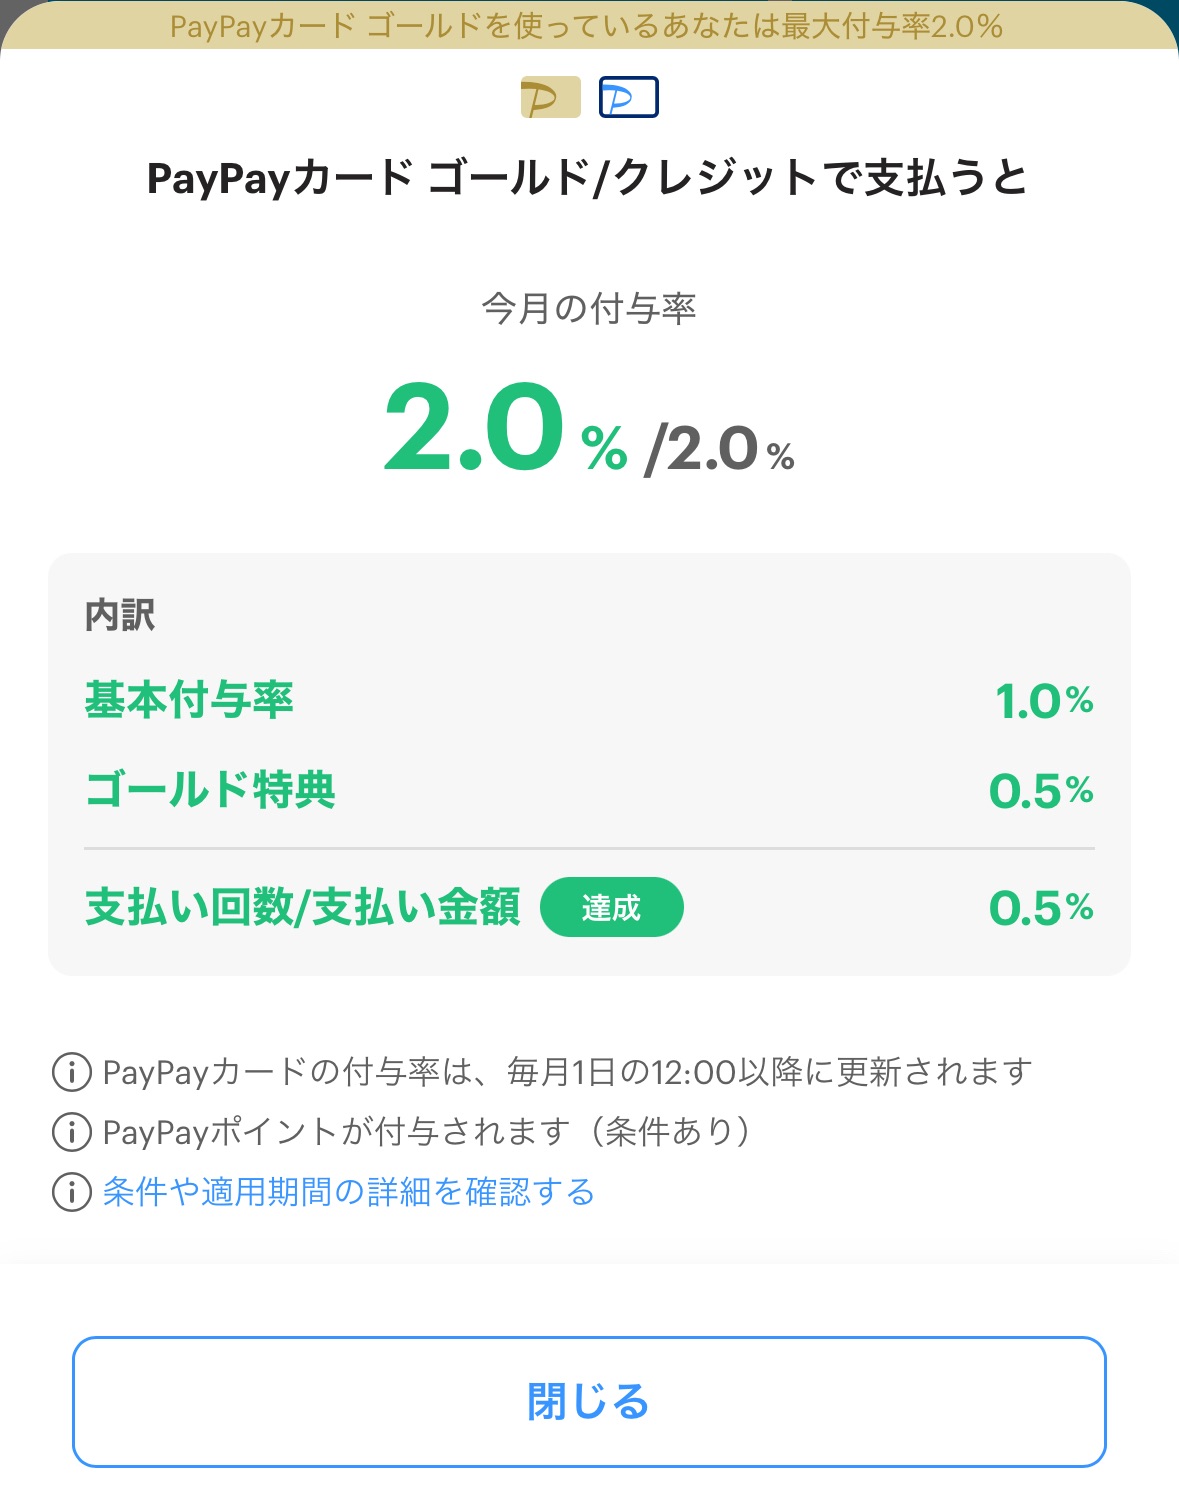Click the 0.5% 支払い回数 value
Image resolution: width=1179 pixels, height=1500 pixels.
click(1040, 908)
